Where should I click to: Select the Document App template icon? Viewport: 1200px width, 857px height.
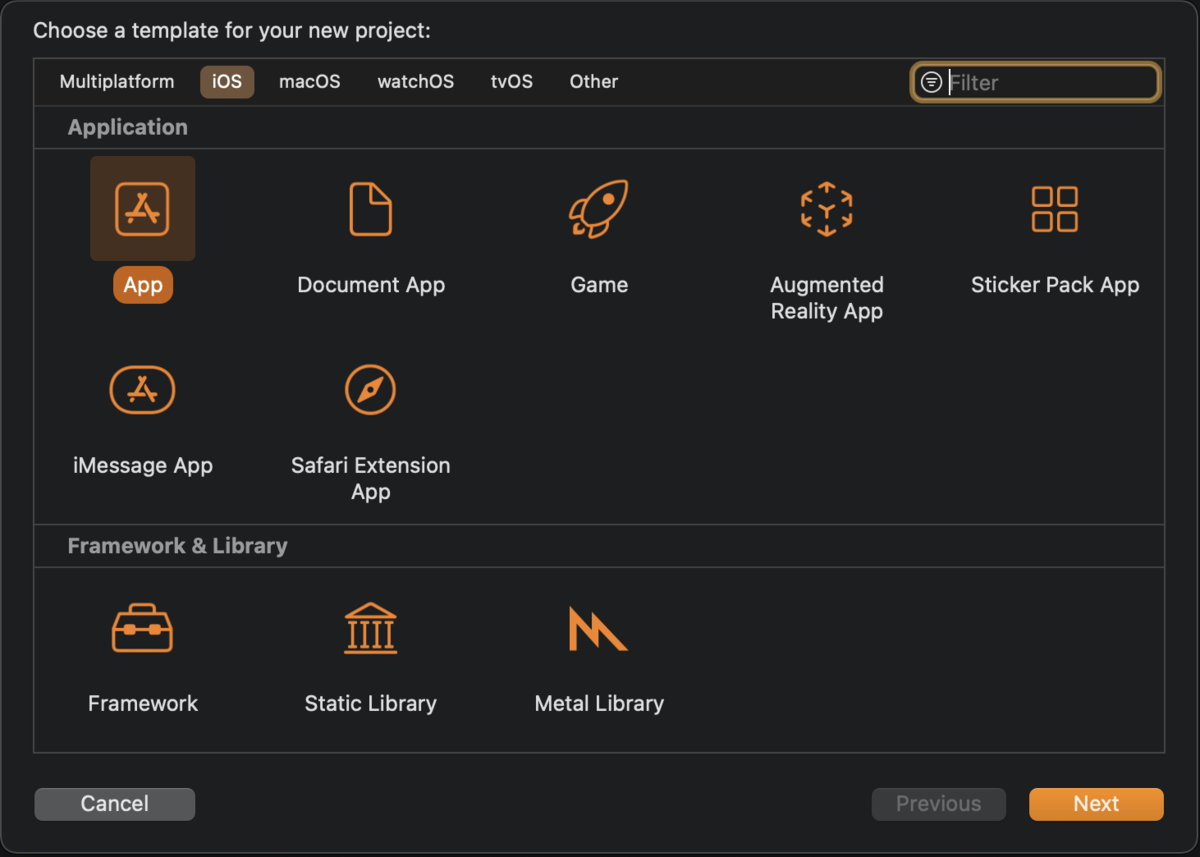pos(370,209)
